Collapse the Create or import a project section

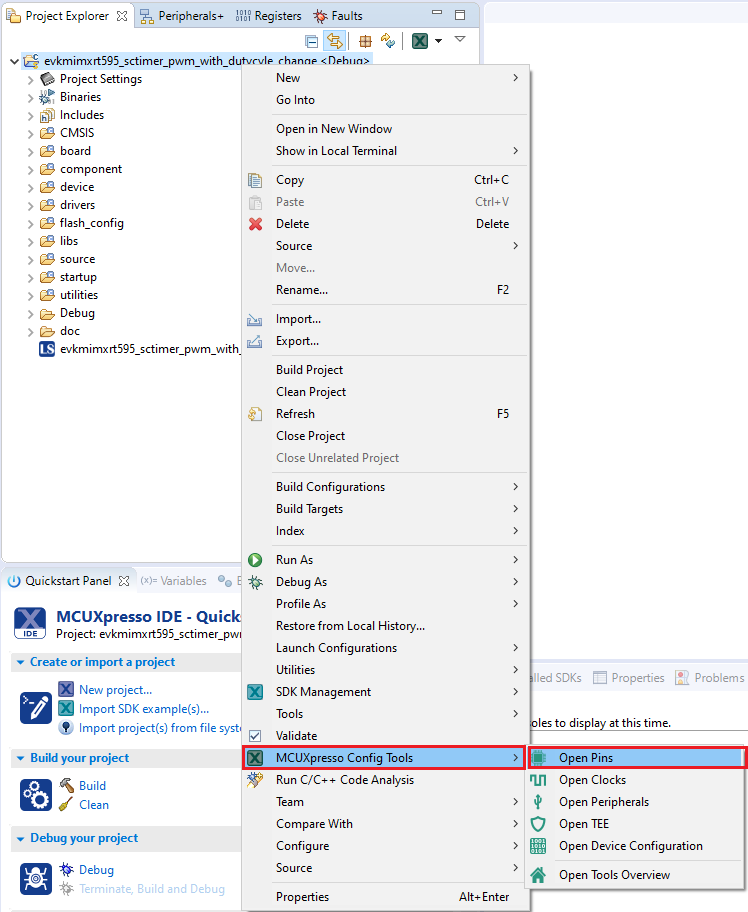point(21,662)
